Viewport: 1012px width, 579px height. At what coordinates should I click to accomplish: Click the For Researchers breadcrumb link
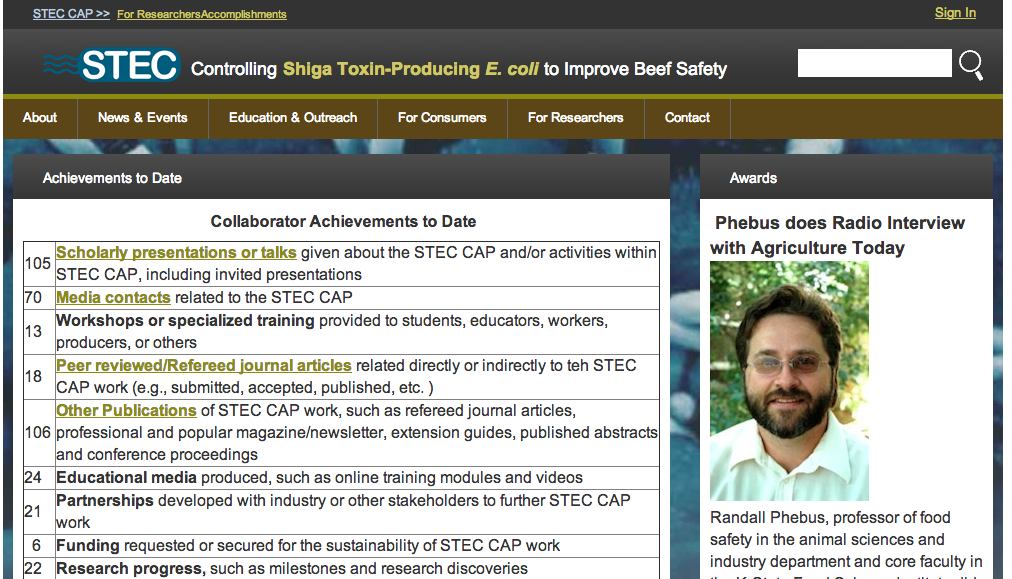158,15
